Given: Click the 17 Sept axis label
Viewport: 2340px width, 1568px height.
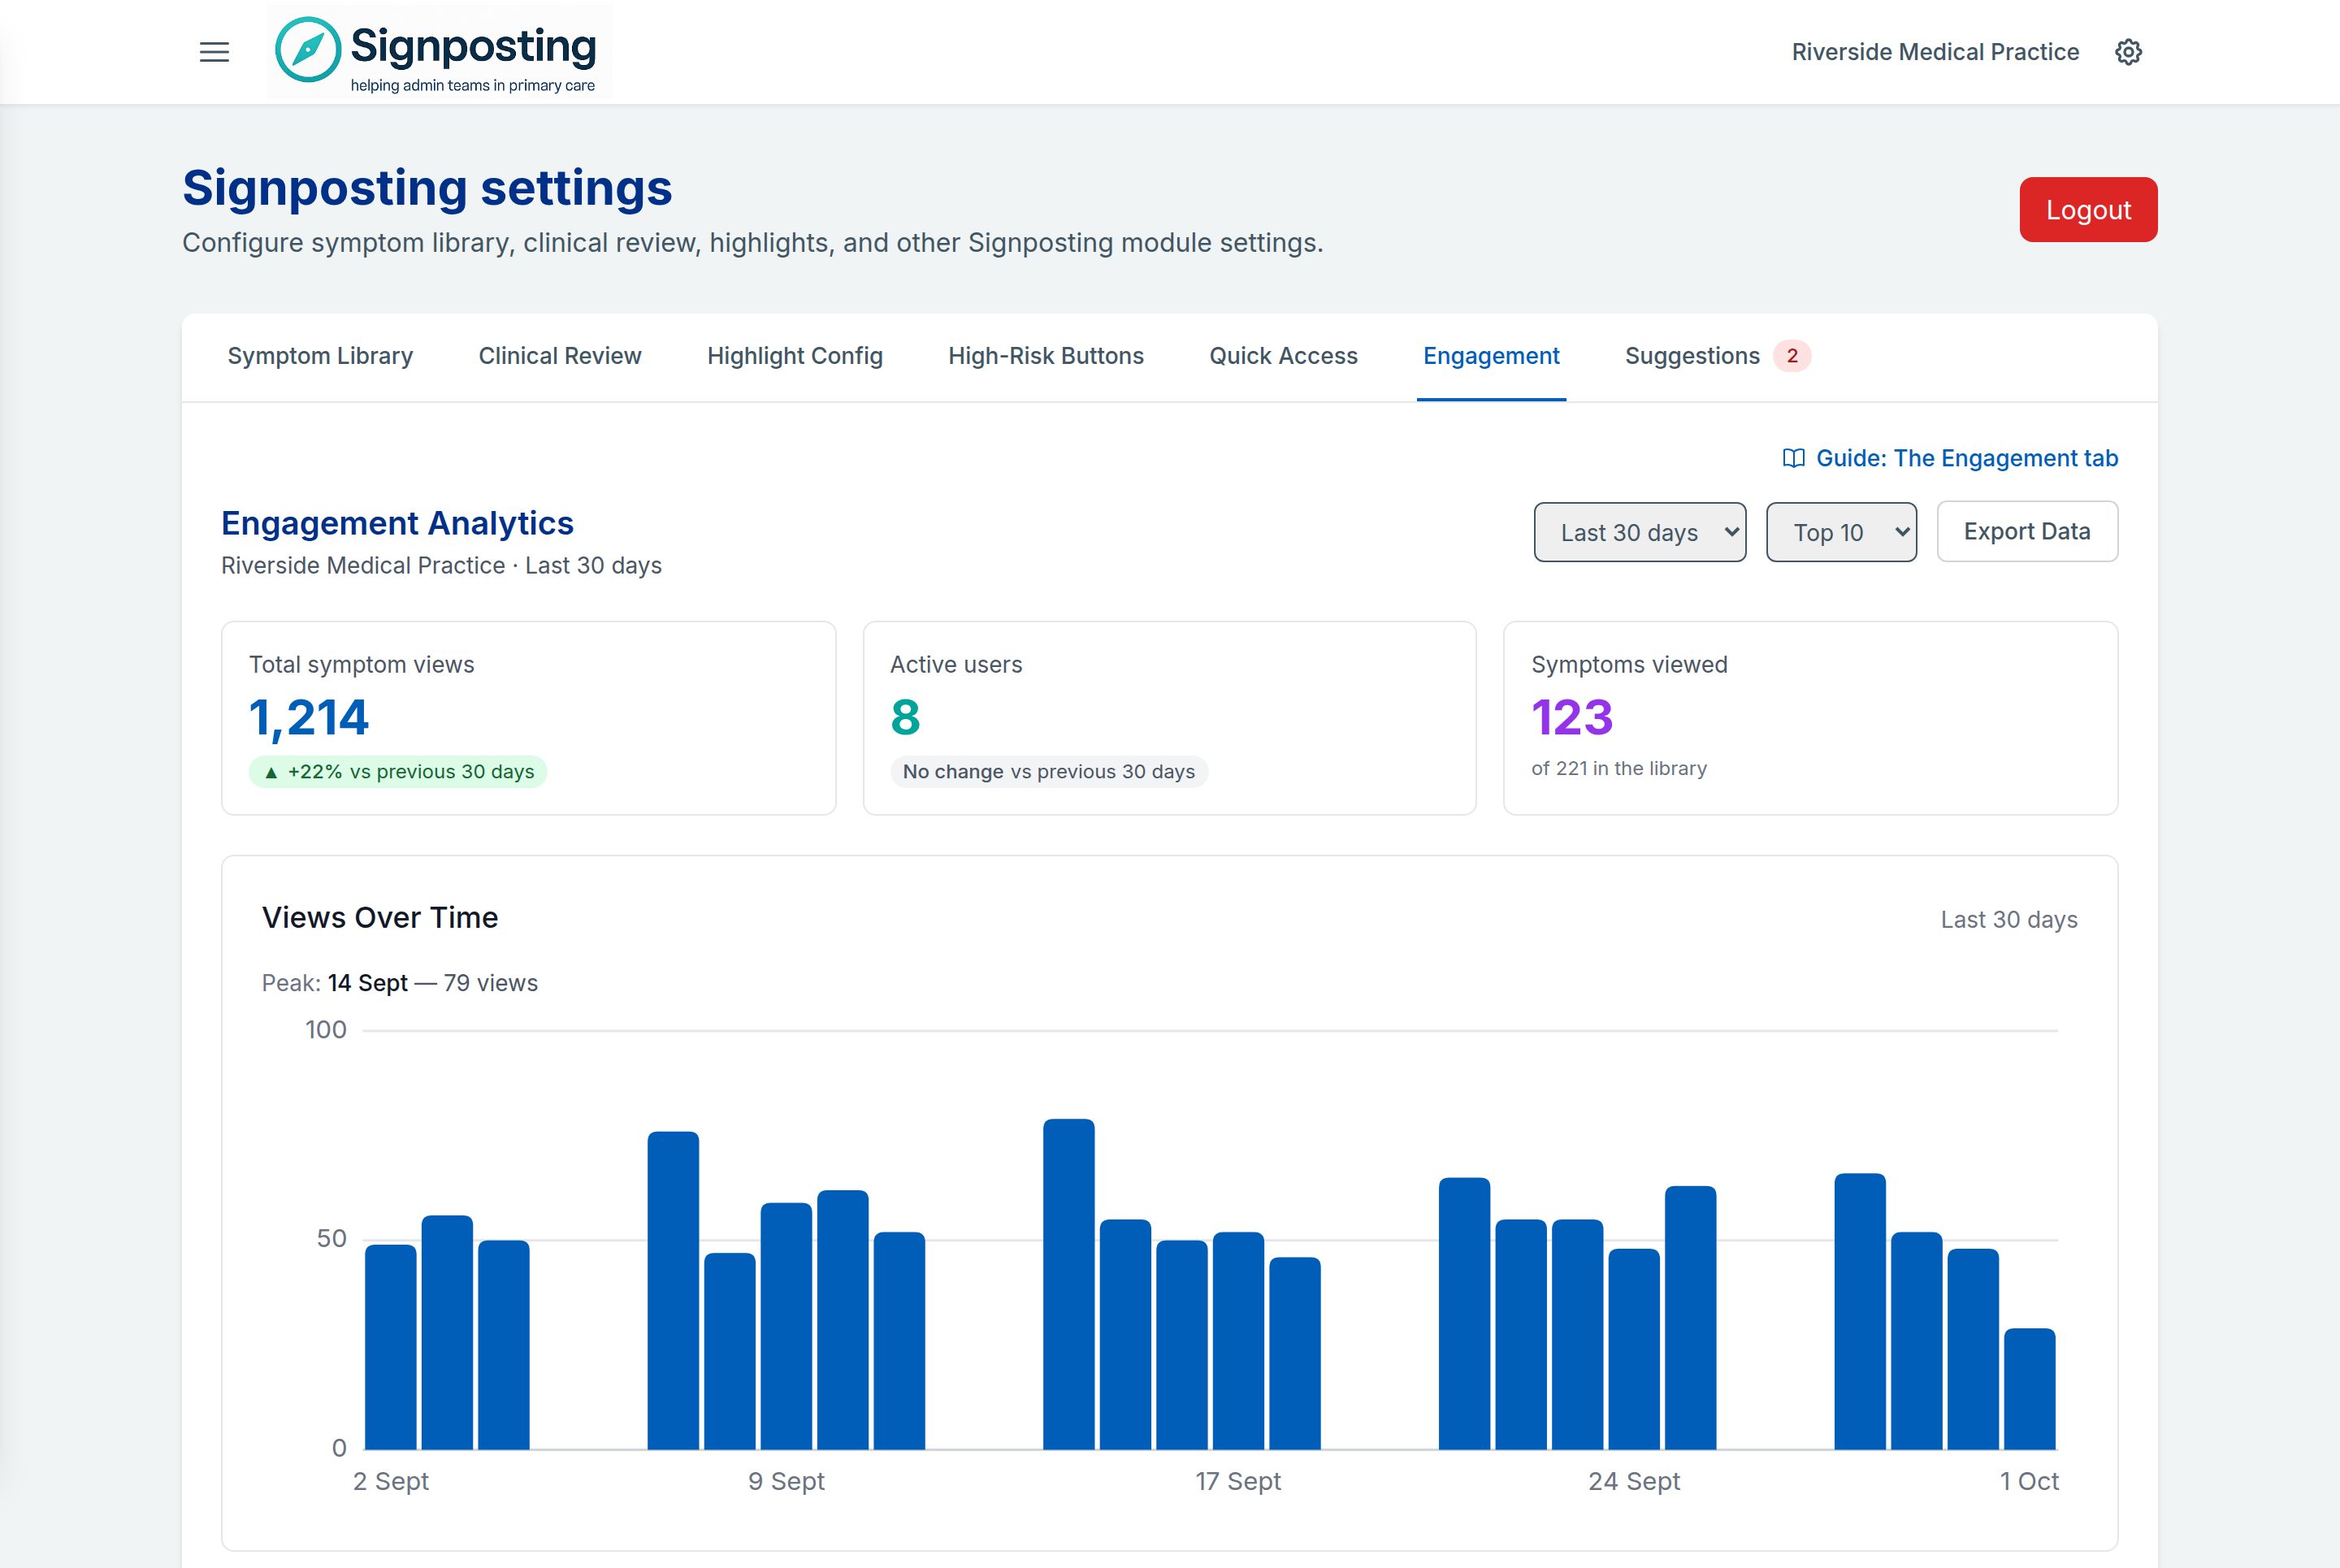Looking at the screenshot, I should point(1237,1481).
